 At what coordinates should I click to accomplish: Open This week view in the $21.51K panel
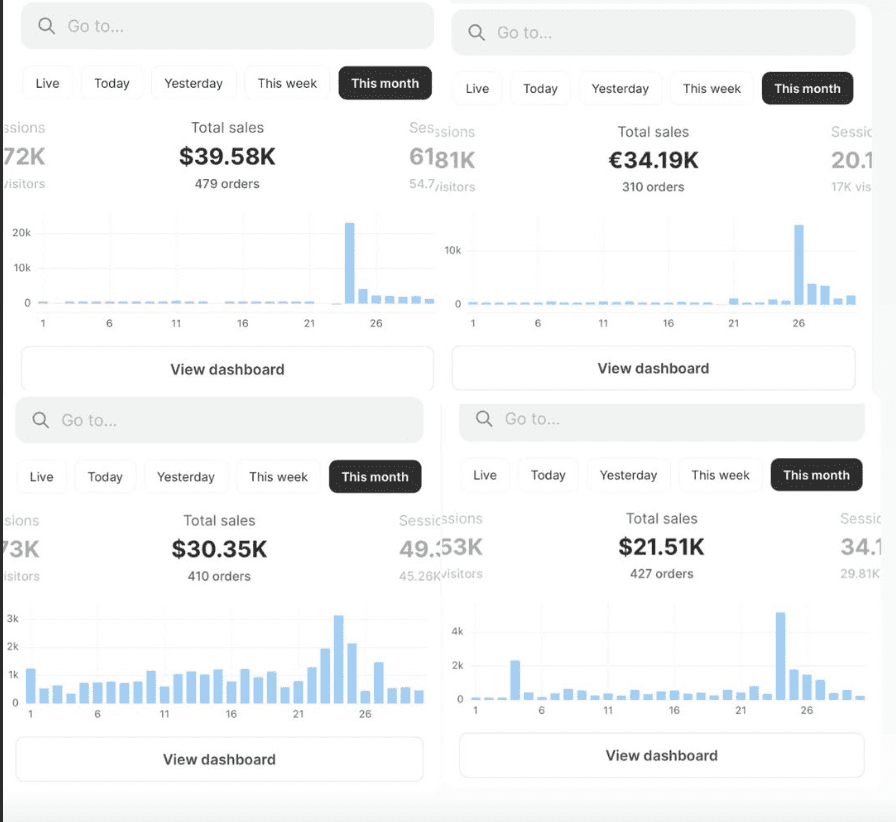pos(720,475)
